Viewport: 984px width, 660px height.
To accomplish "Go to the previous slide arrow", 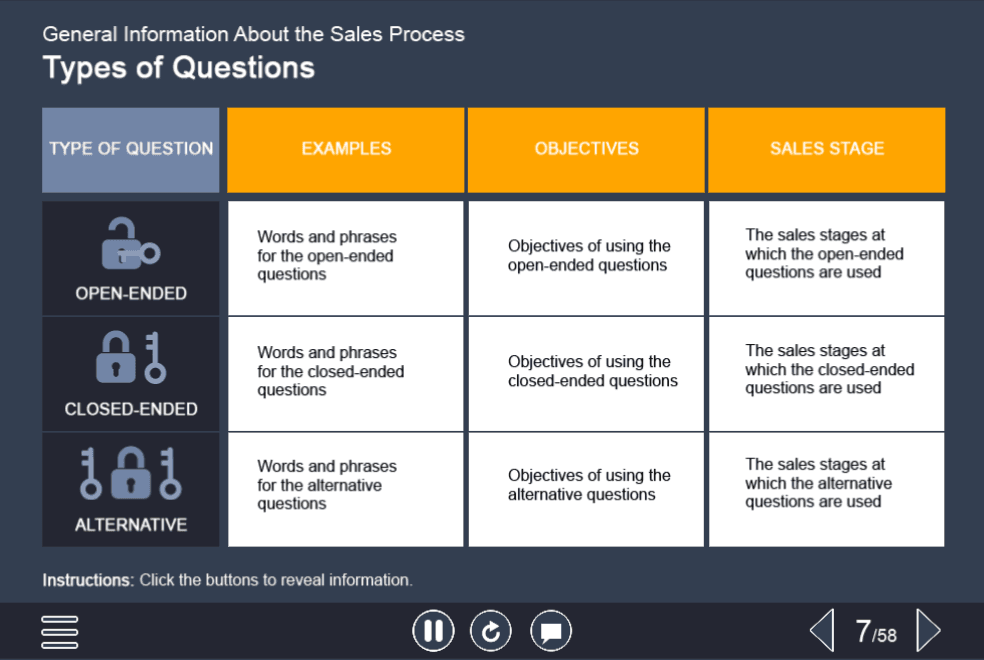I will (822, 631).
